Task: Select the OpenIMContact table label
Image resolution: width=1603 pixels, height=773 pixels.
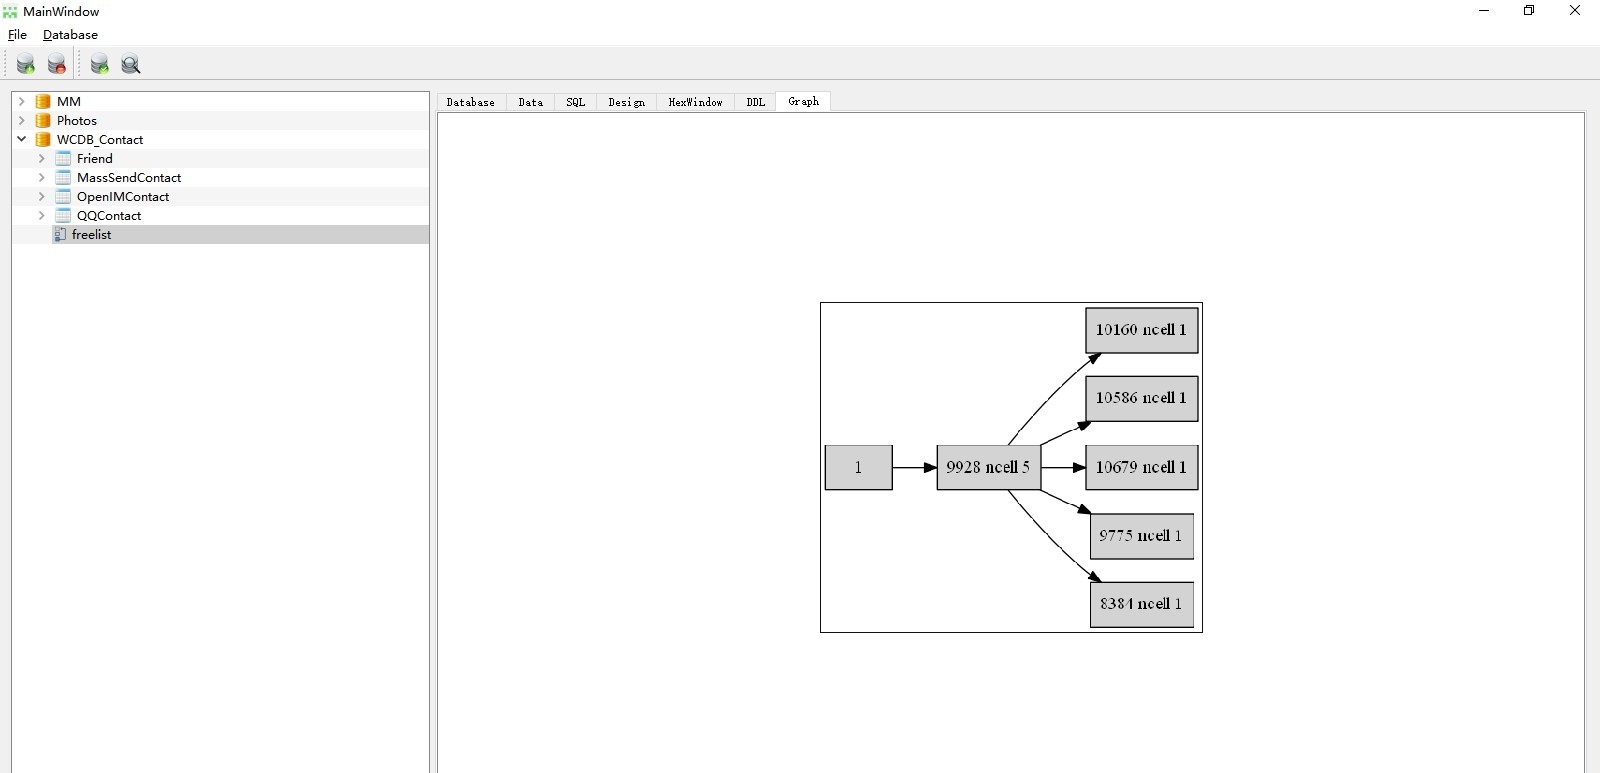Action: pos(123,196)
